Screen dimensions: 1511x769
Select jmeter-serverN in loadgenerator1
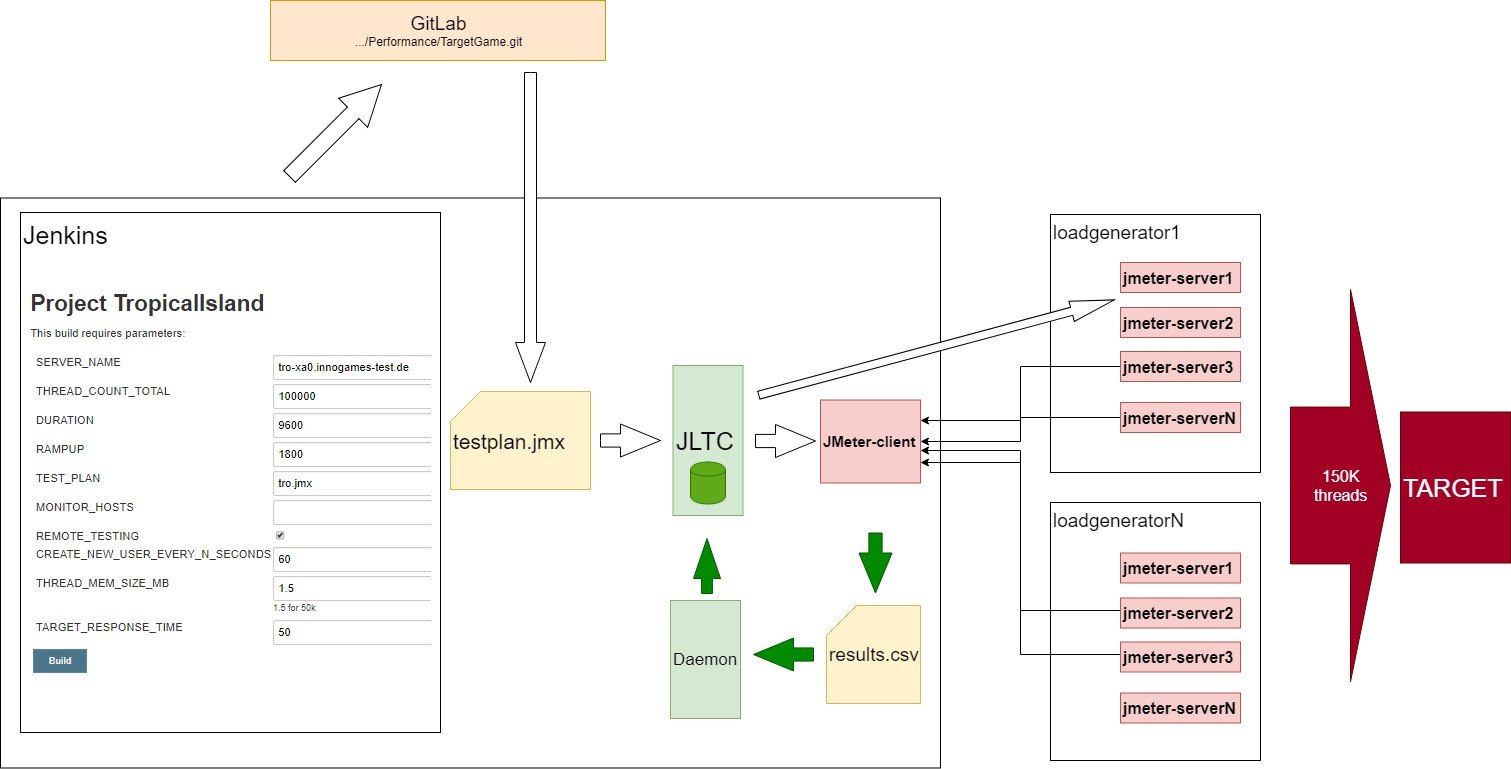pos(1180,417)
